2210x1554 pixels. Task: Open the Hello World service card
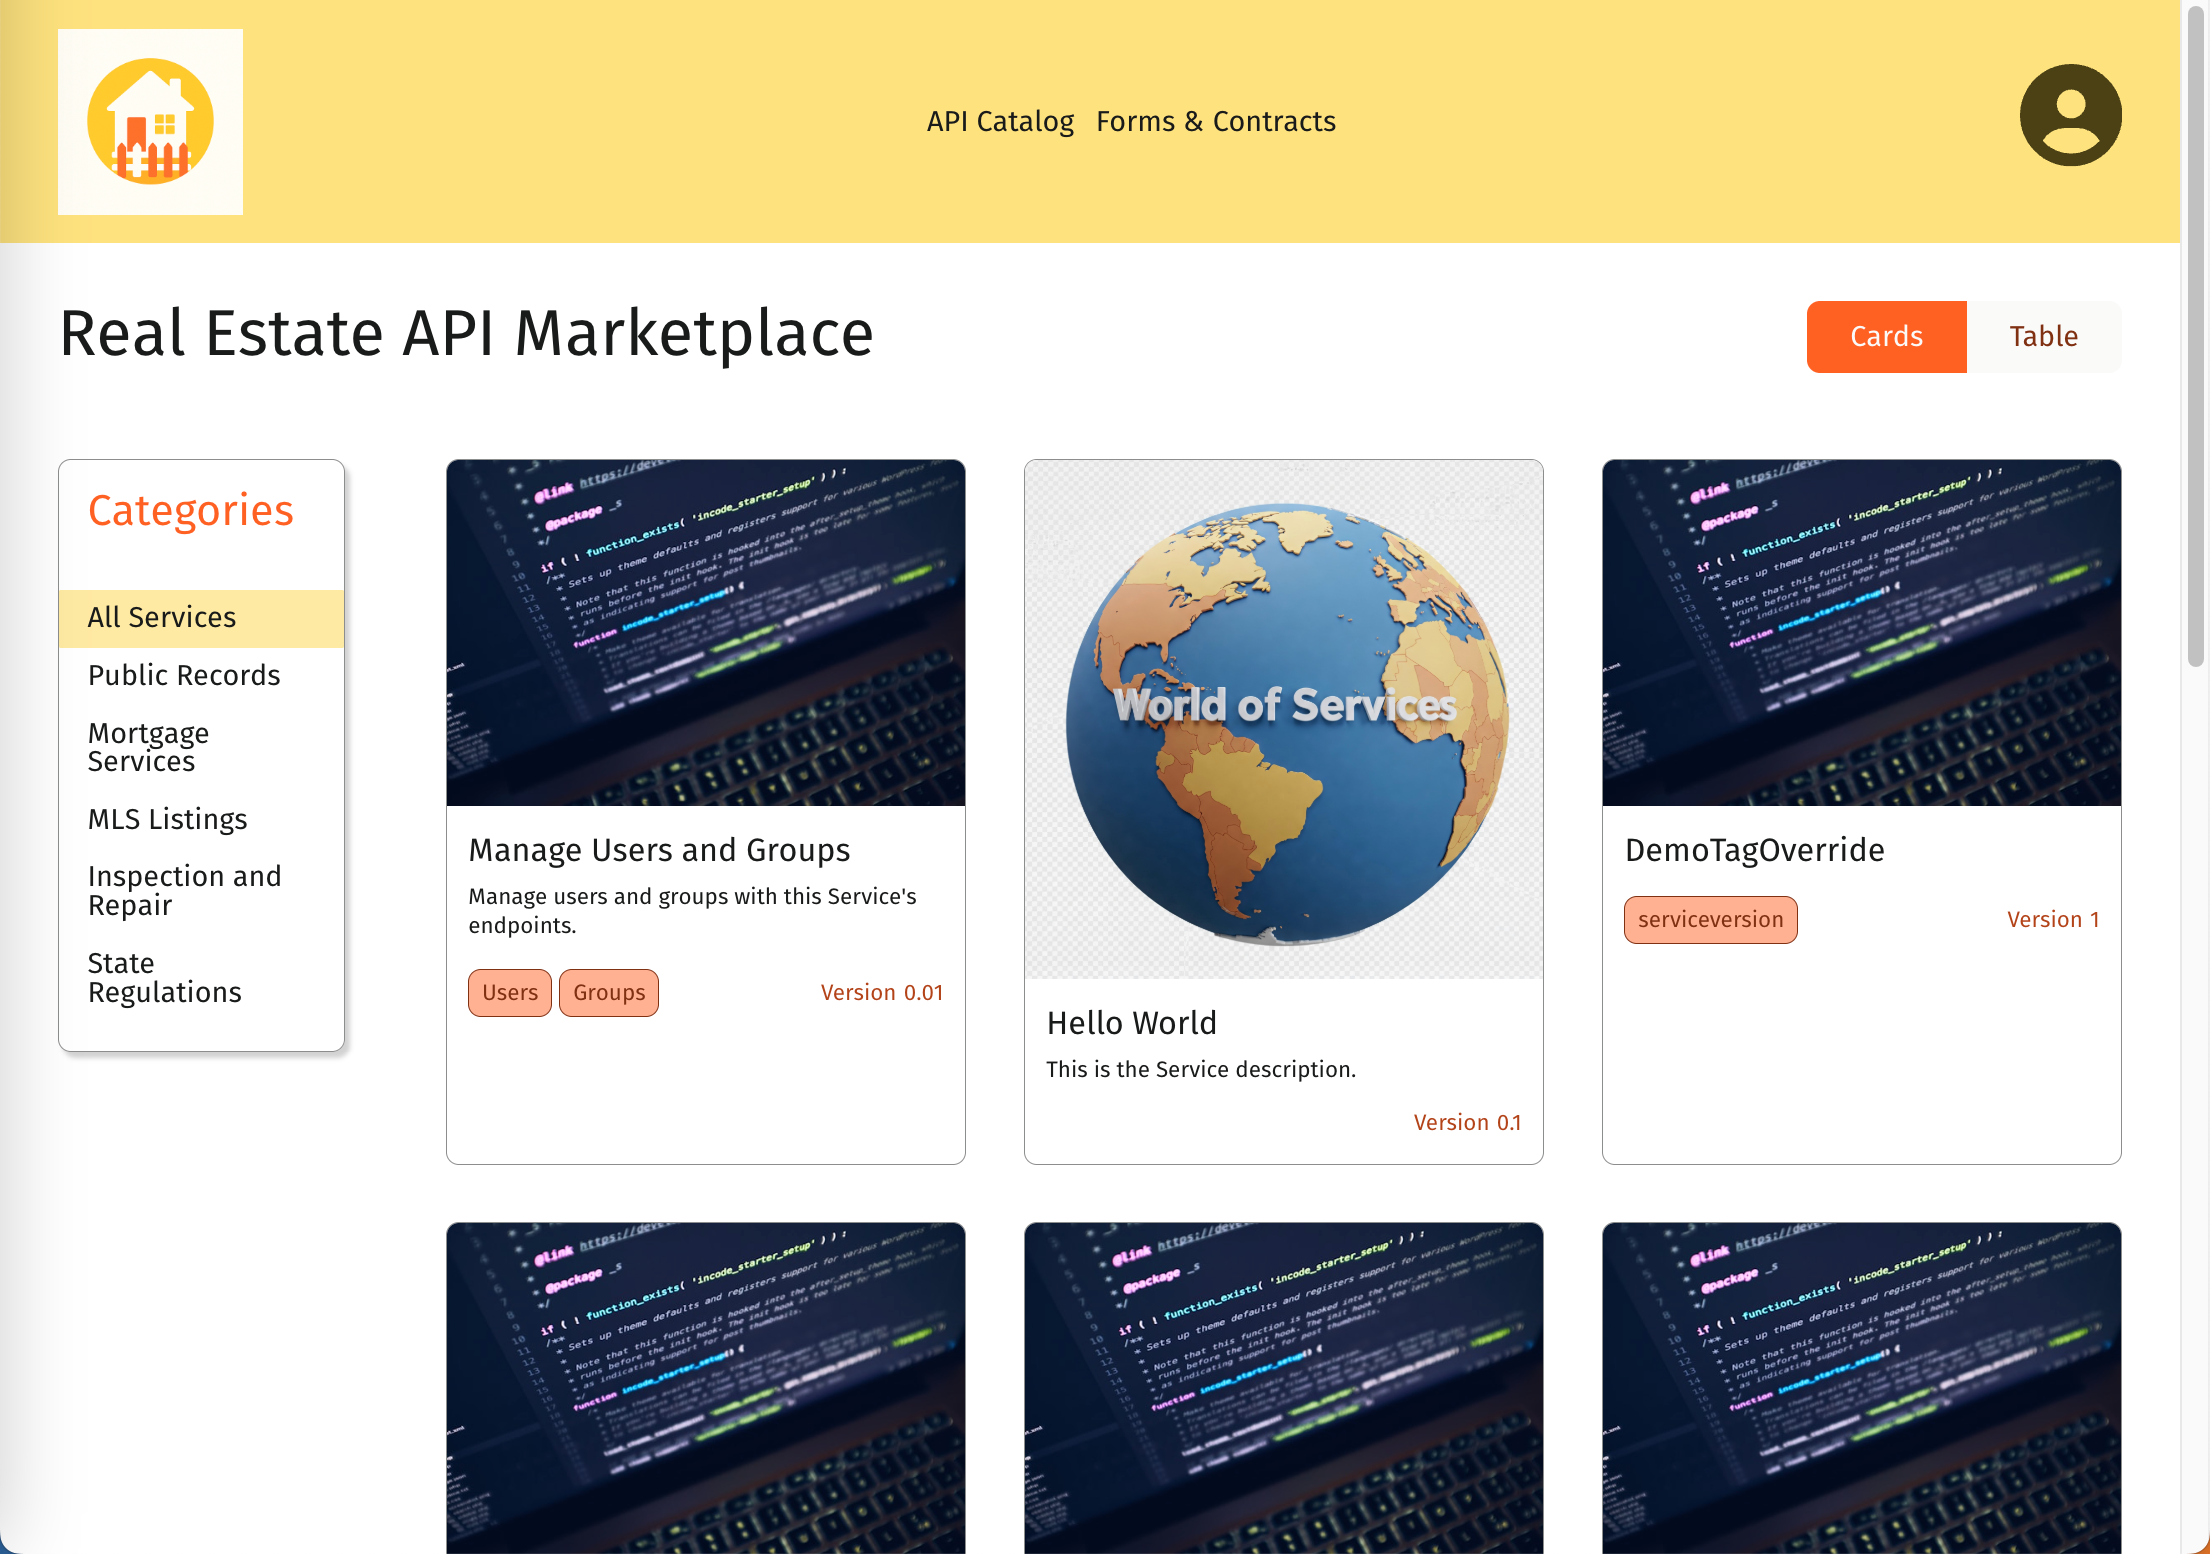pos(1131,1022)
